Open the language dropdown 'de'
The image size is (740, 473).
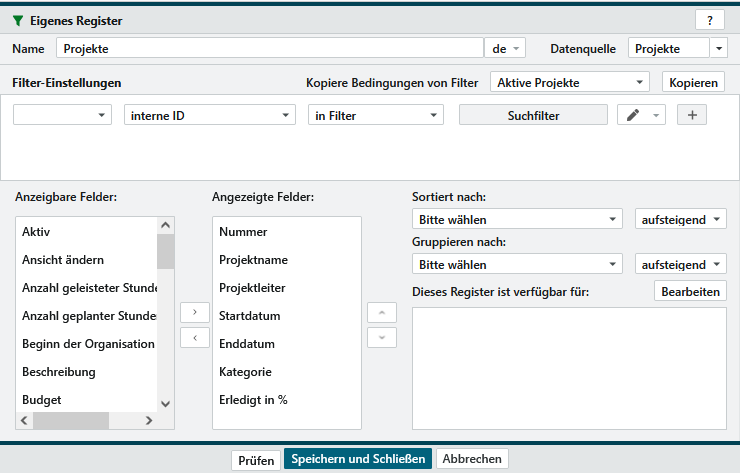(x=504, y=48)
